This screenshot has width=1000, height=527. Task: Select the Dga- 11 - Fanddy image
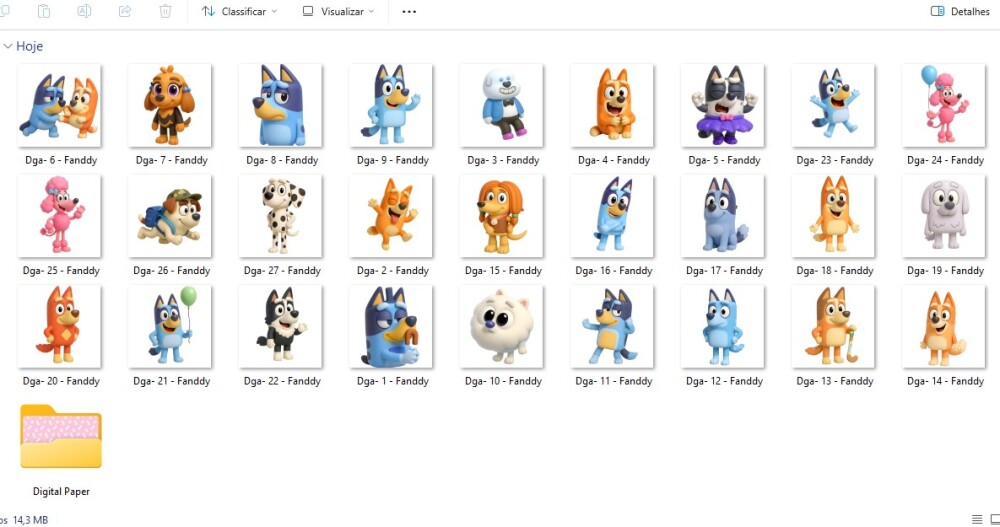(x=612, y=326)
